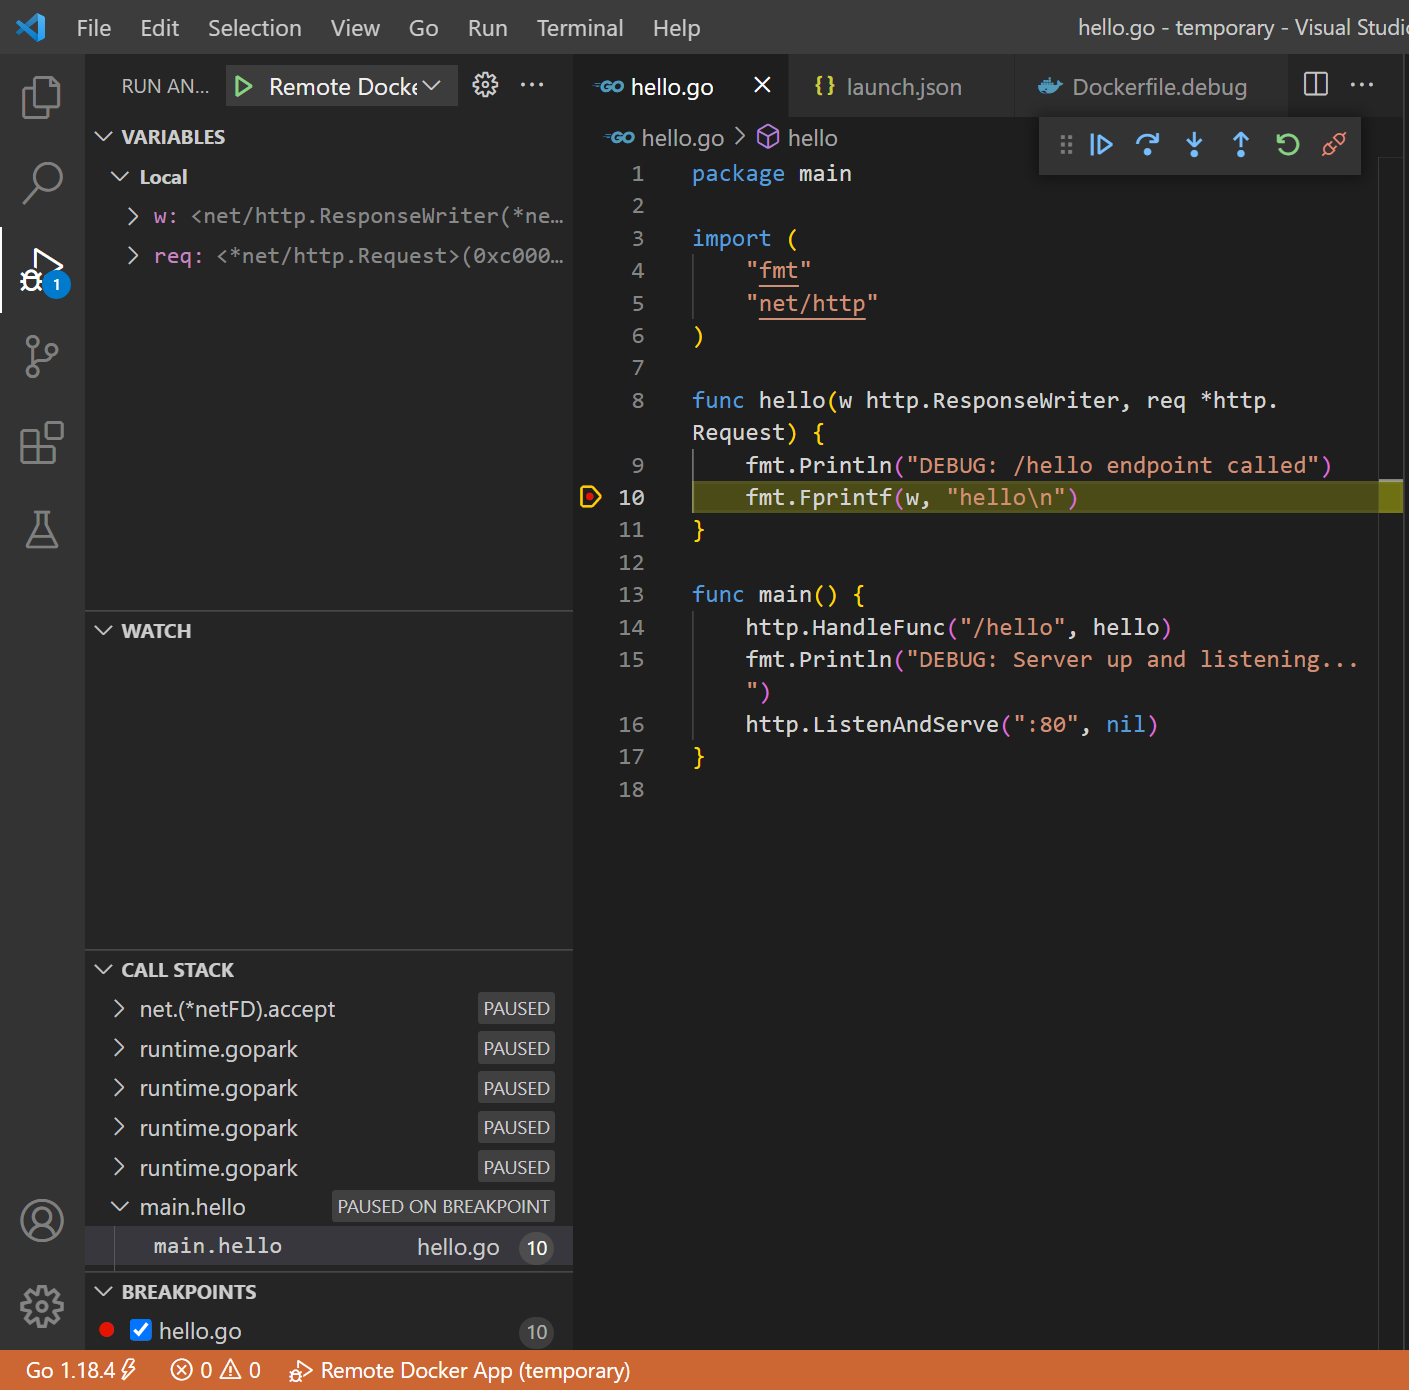Open Run and Debug more actions menu
1409x1390 pixels.
(x=532, y=85)
